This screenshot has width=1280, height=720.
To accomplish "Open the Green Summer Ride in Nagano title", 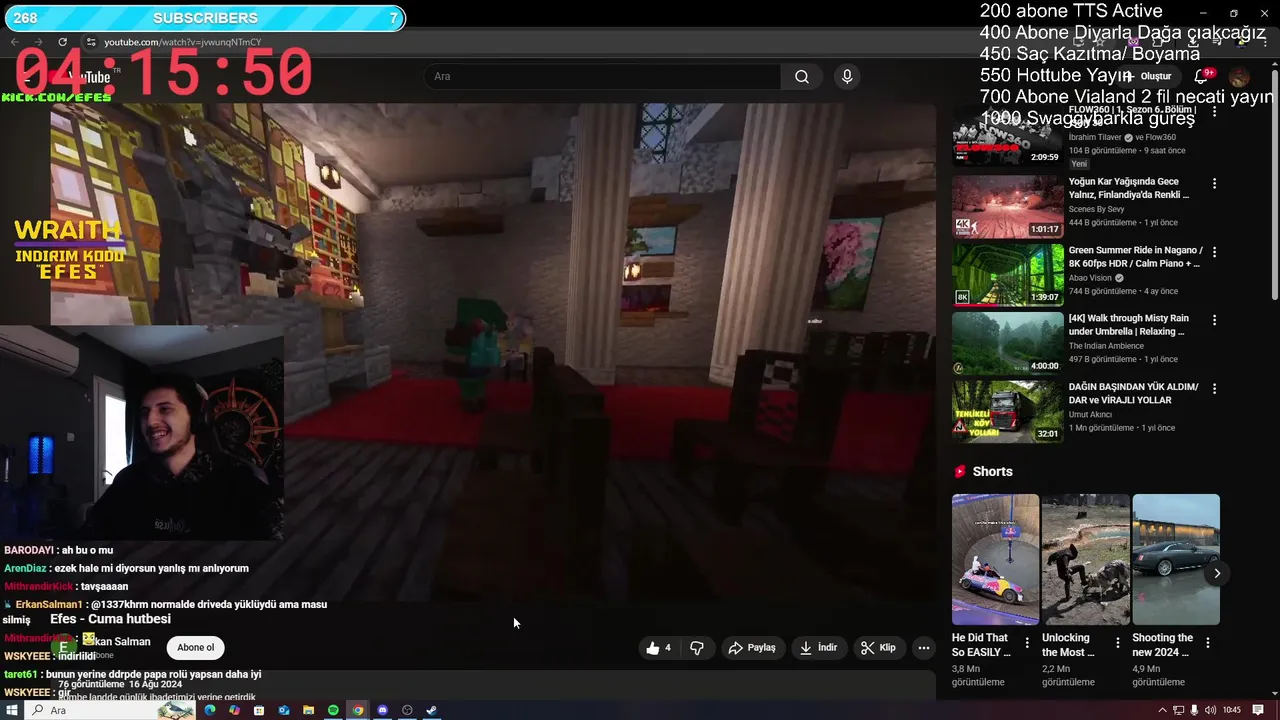I will 1135,257.
